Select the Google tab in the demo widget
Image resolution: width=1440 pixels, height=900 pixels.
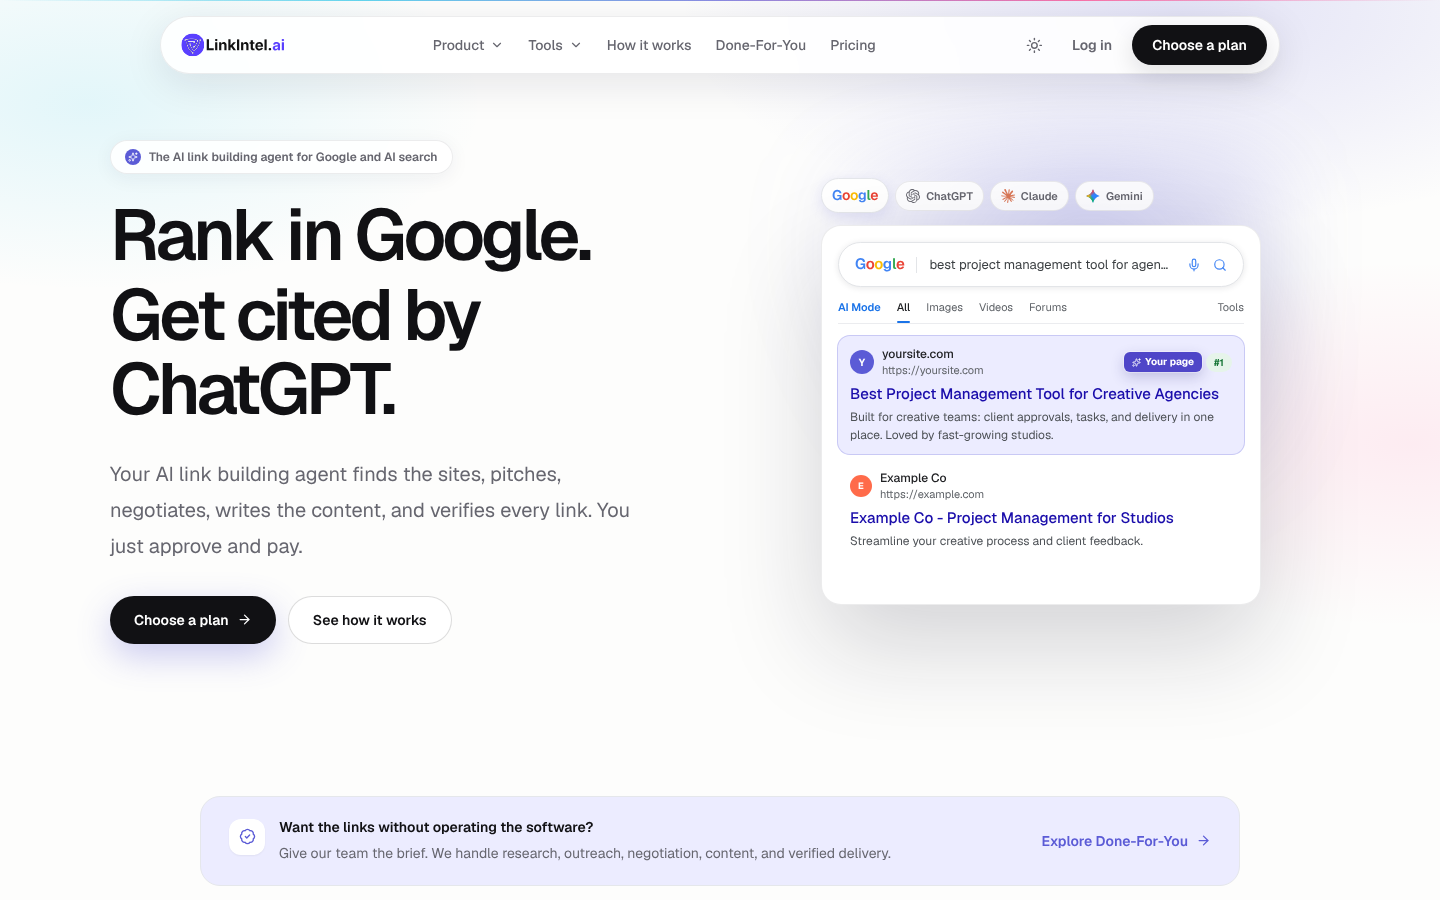[855, 196]
